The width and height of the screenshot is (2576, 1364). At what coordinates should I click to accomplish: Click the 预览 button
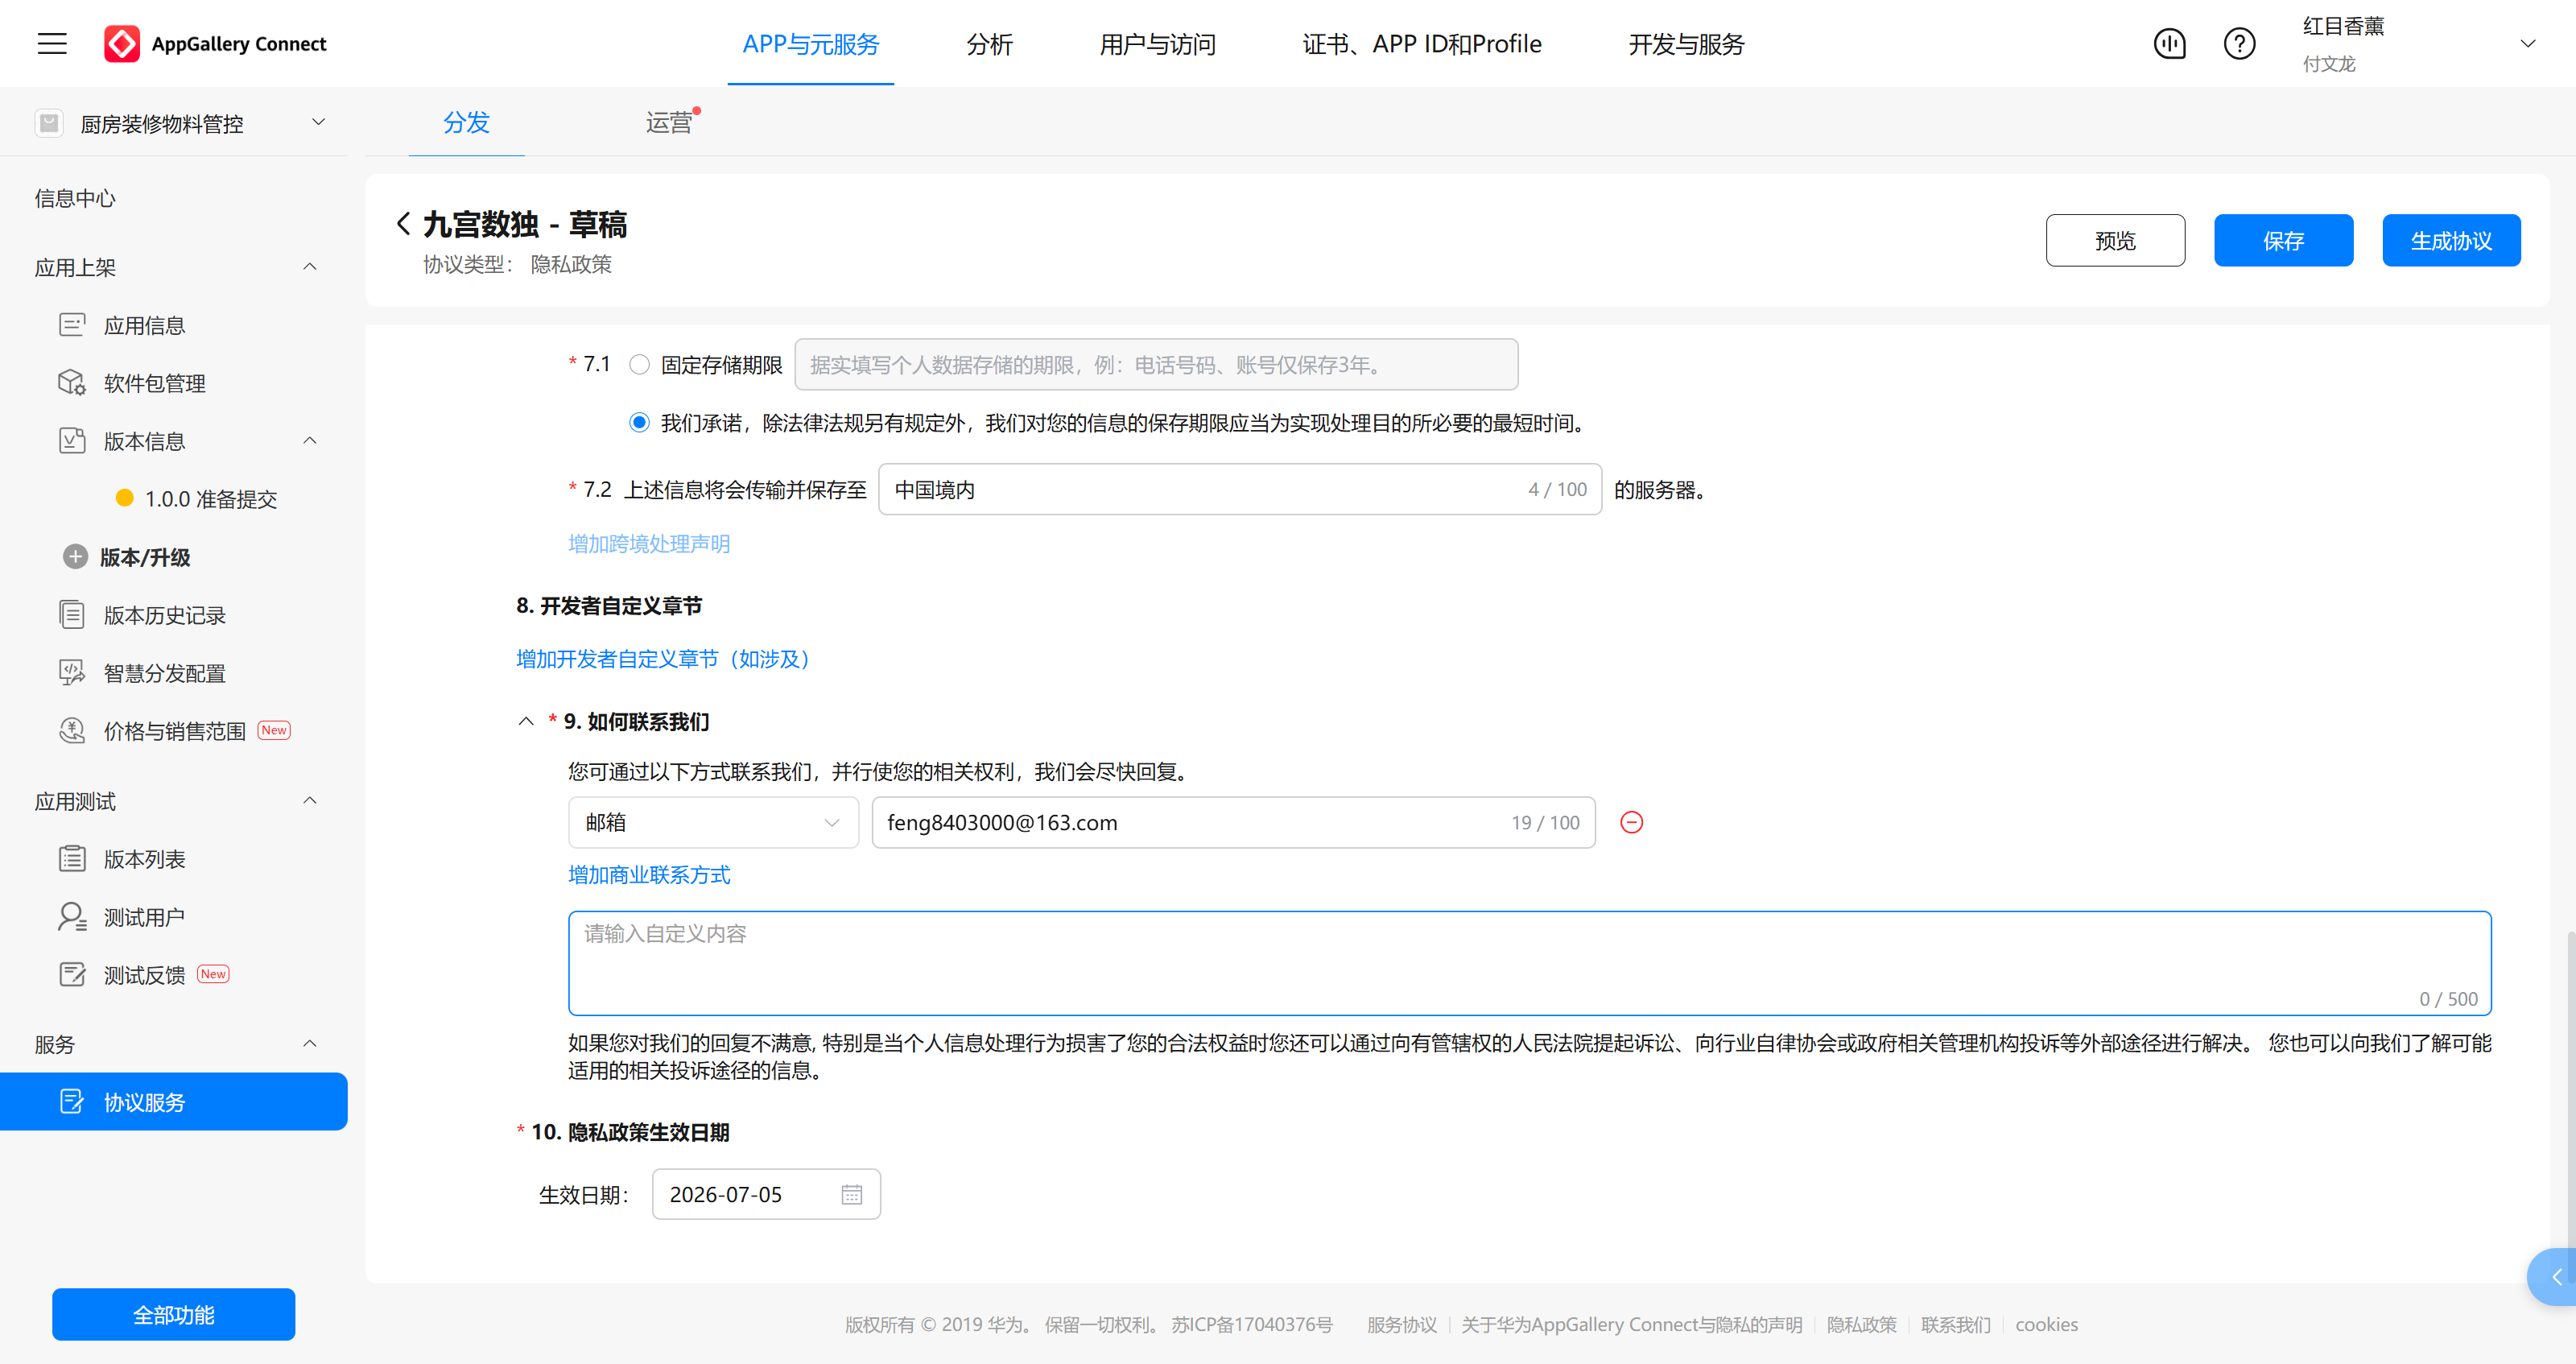pos(2115,240)
